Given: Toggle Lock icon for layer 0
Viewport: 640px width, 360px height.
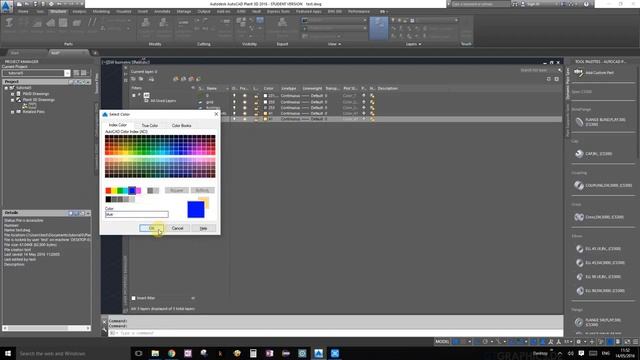Looking at the screenshot, I should 256,96.
